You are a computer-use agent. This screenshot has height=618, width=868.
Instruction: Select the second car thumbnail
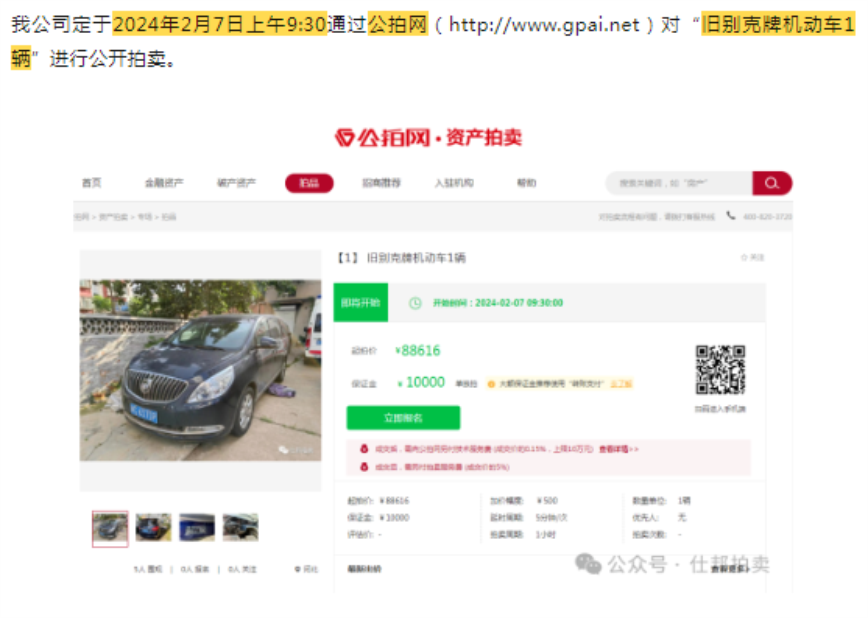point(153,527)
